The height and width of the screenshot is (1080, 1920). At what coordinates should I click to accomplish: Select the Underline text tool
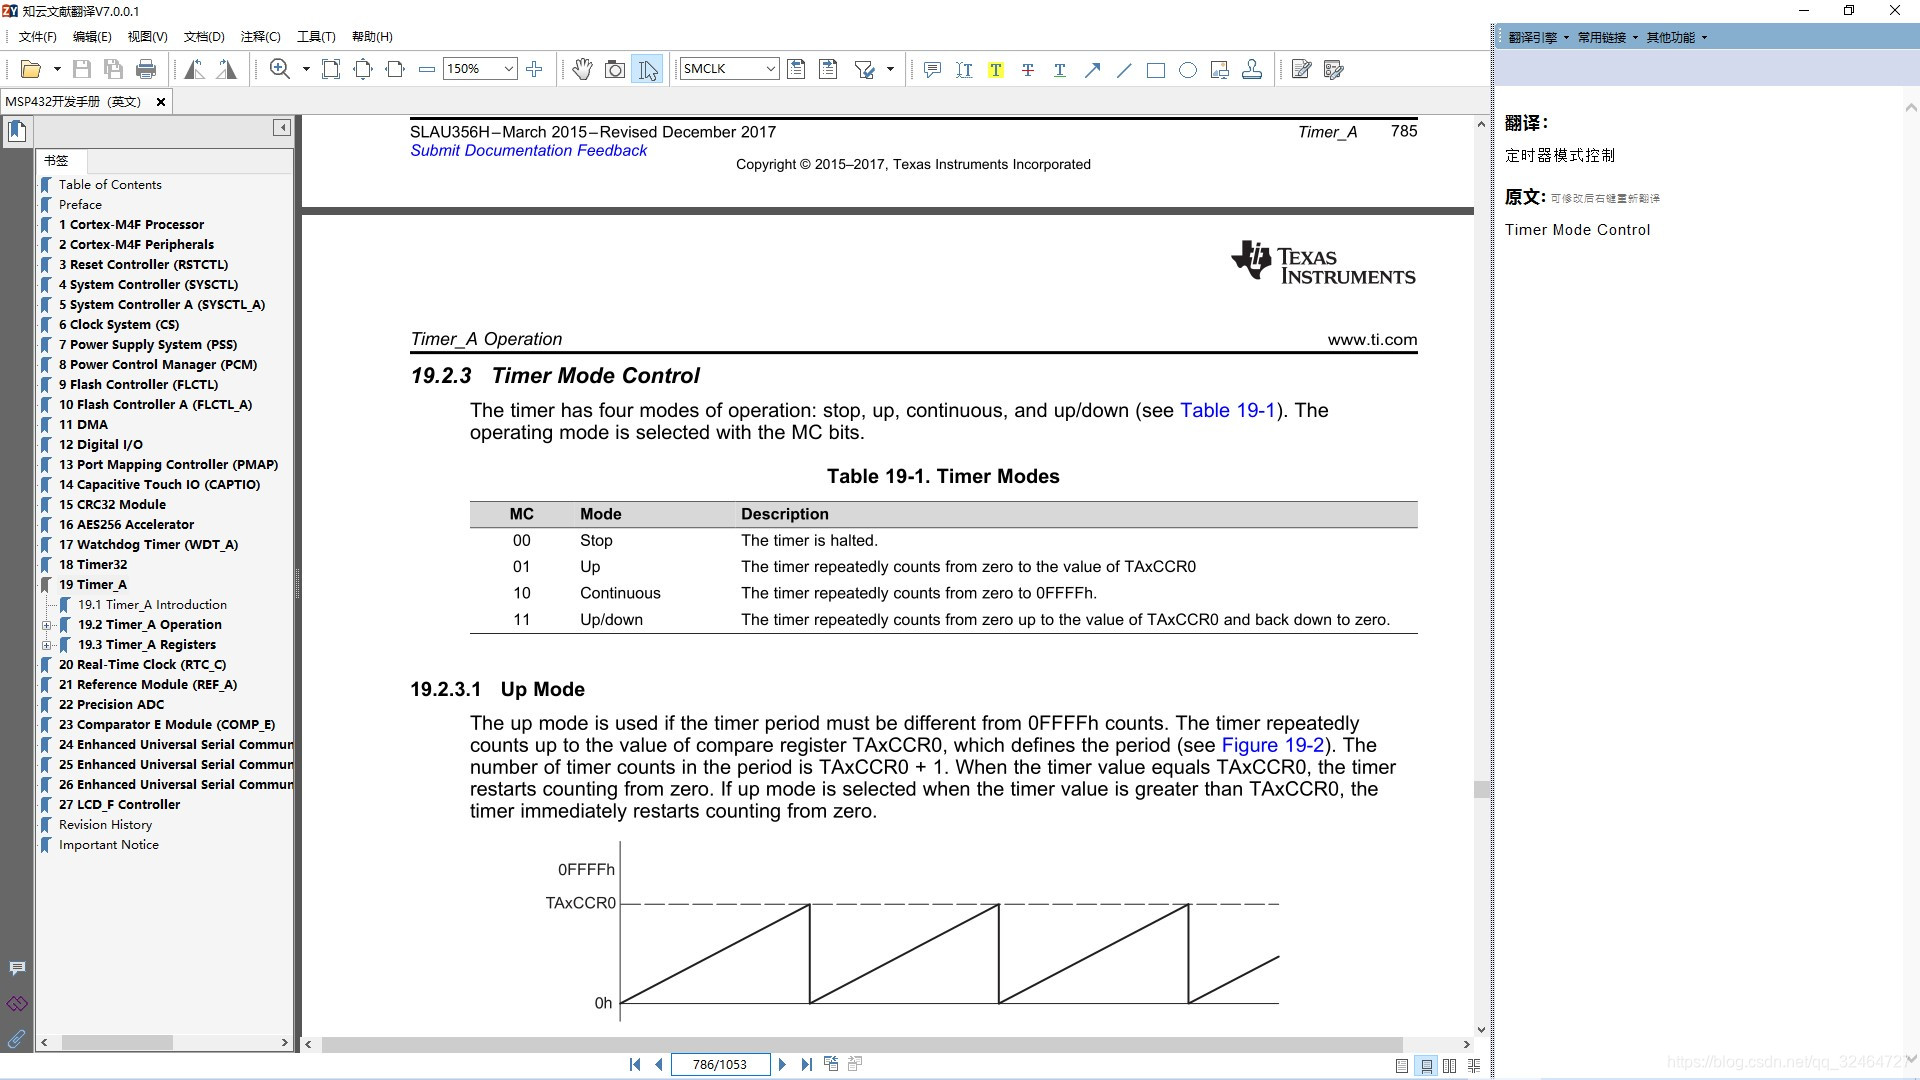[1060, 69]
